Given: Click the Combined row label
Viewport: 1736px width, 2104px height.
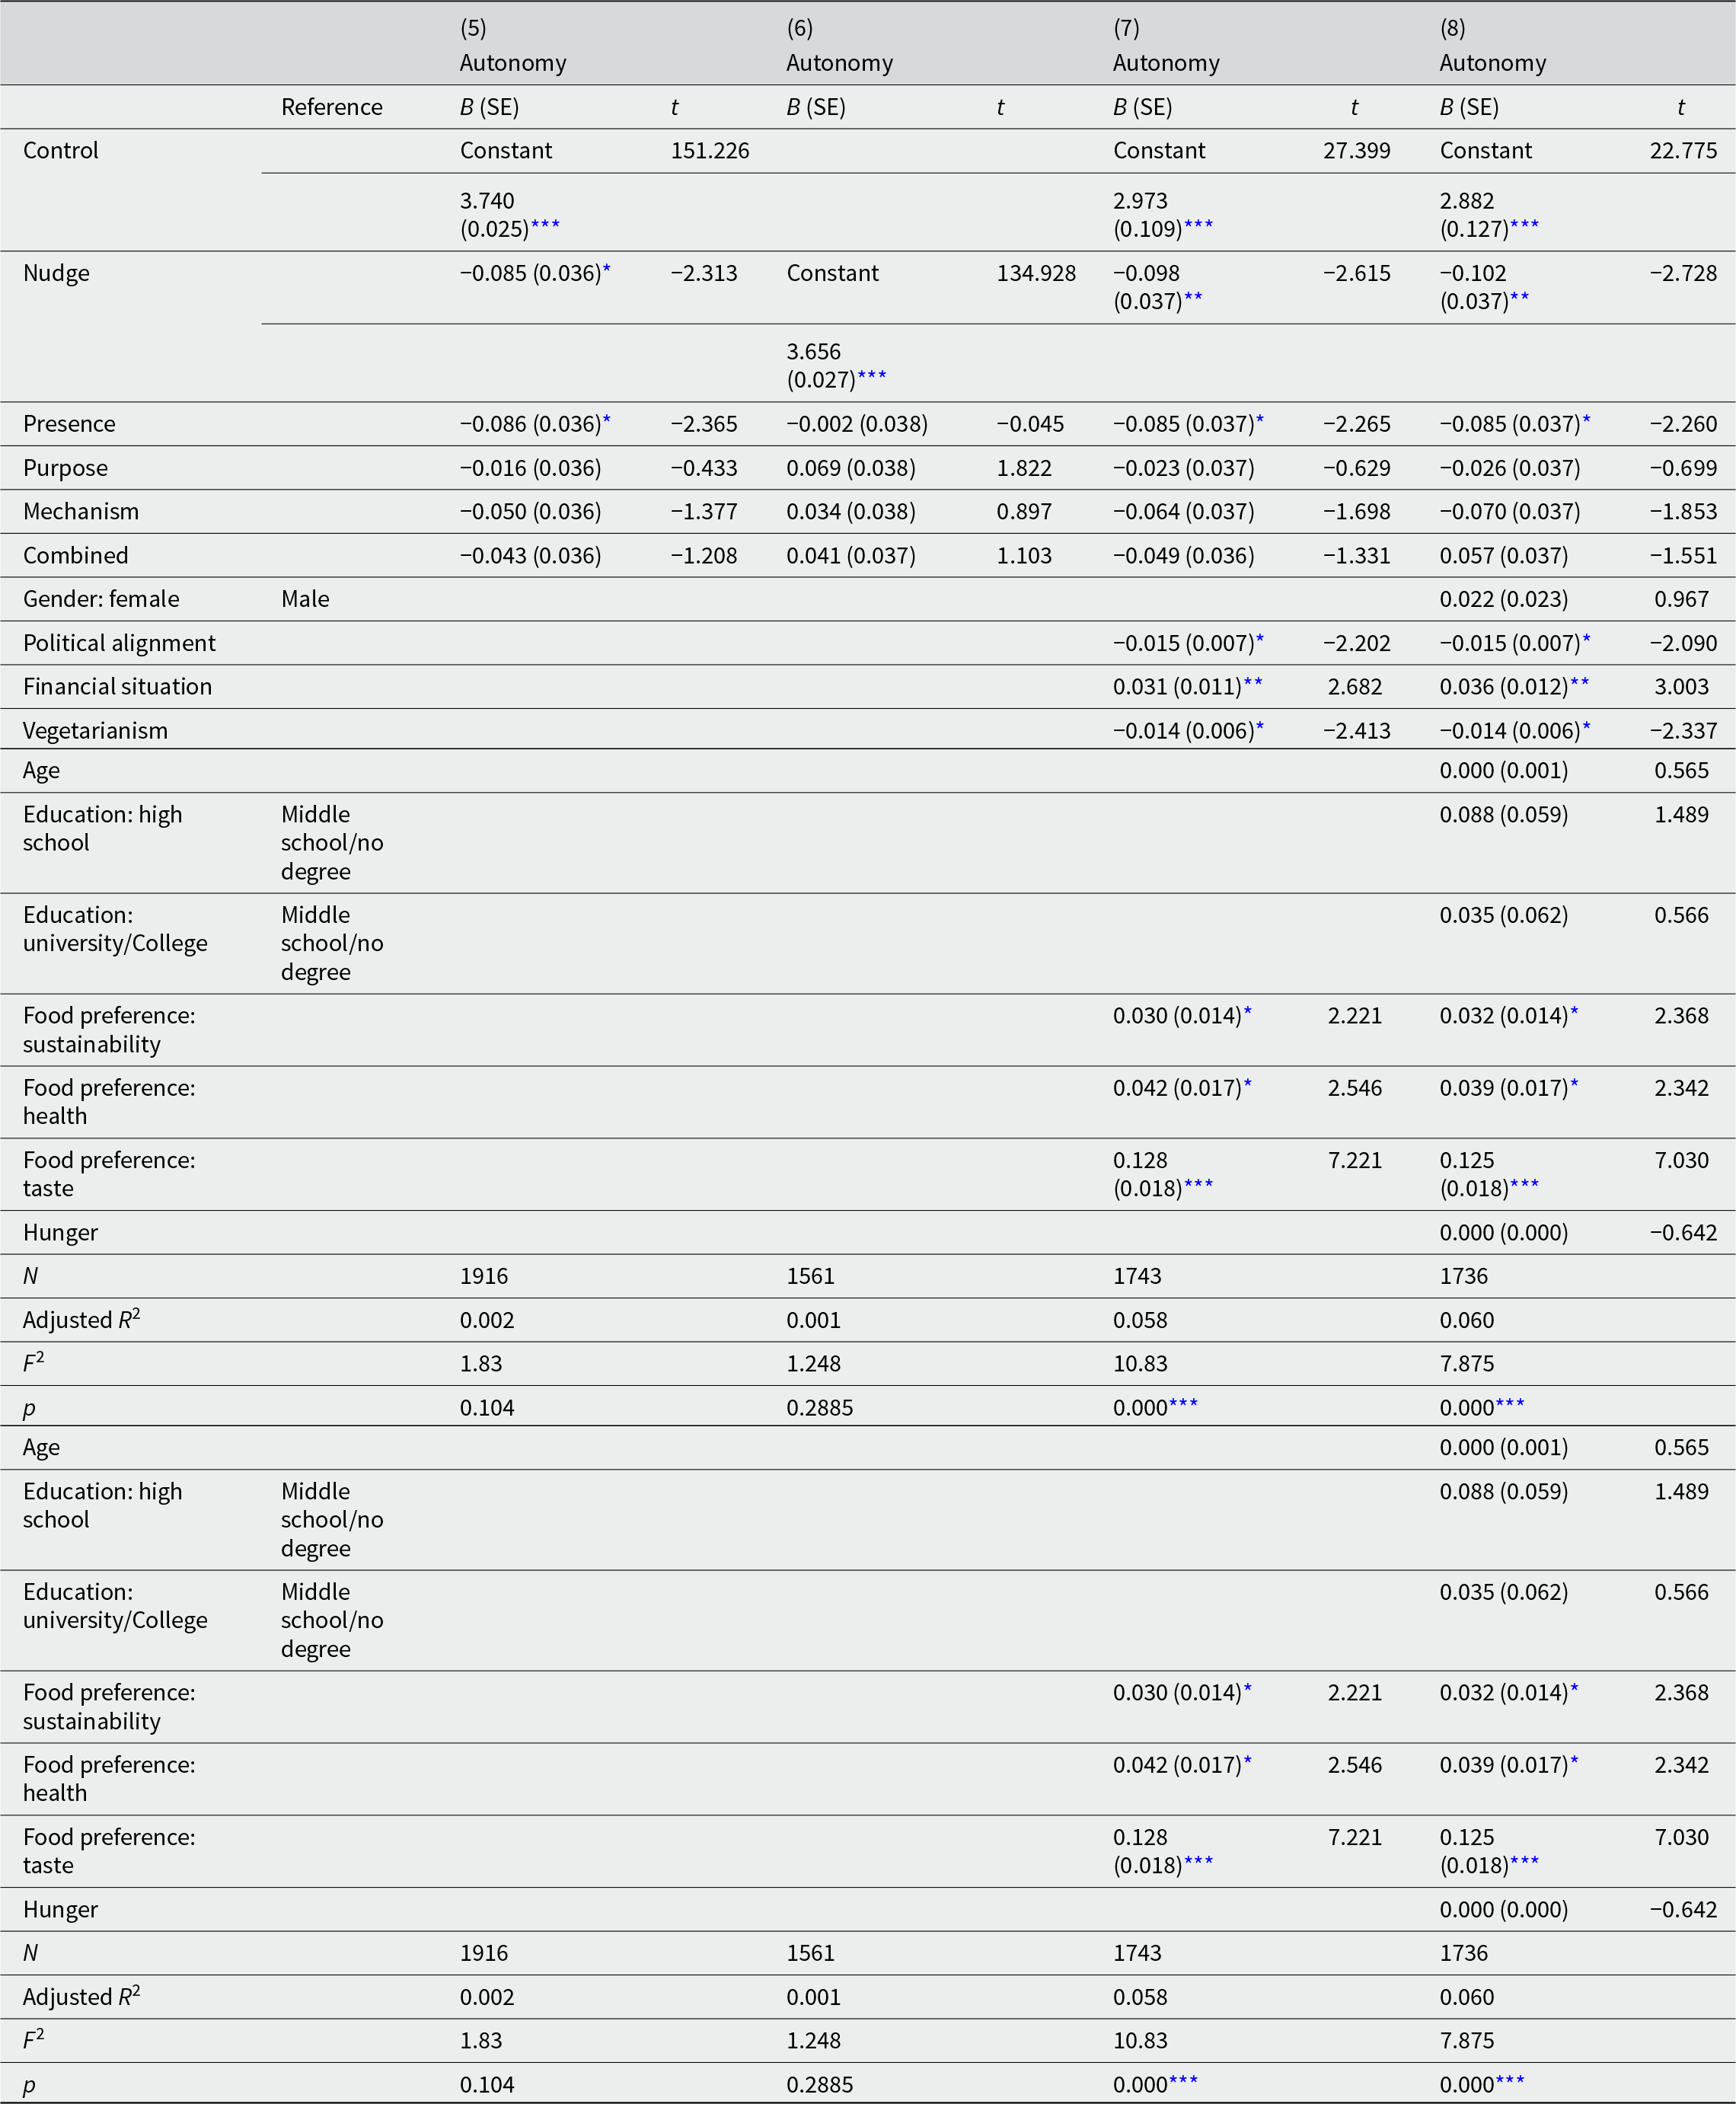Looking at the screenshot, I should click(76, 555).
